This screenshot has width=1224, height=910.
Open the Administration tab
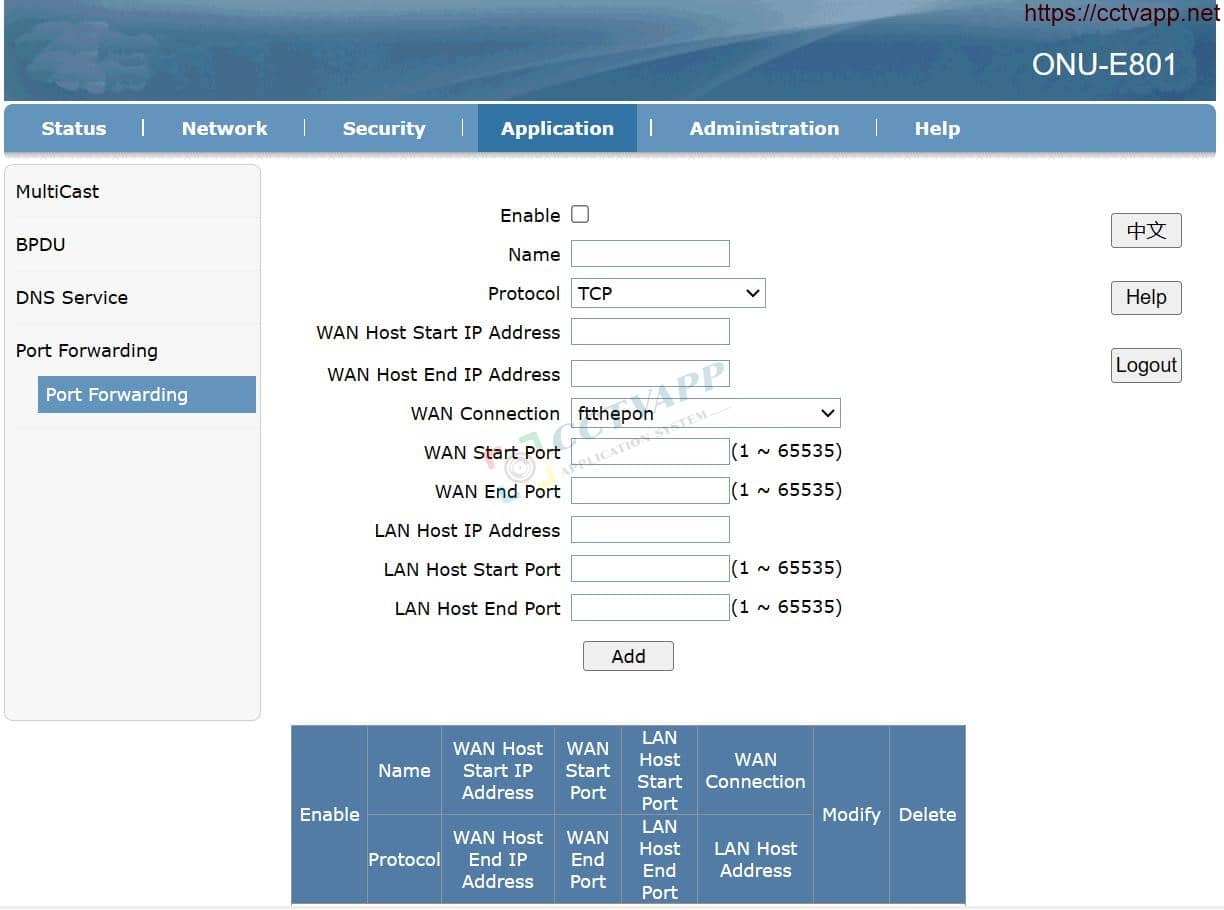(x=764, y=129)
